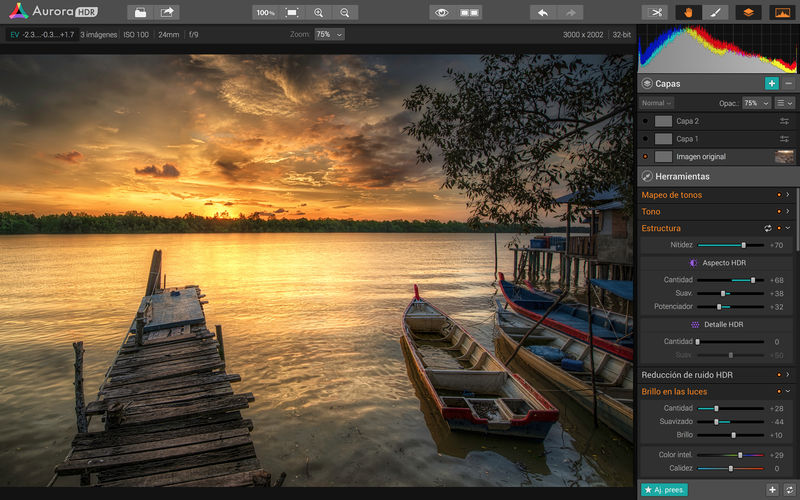Click the zoom in magnifier icon

tap(318, 12)
